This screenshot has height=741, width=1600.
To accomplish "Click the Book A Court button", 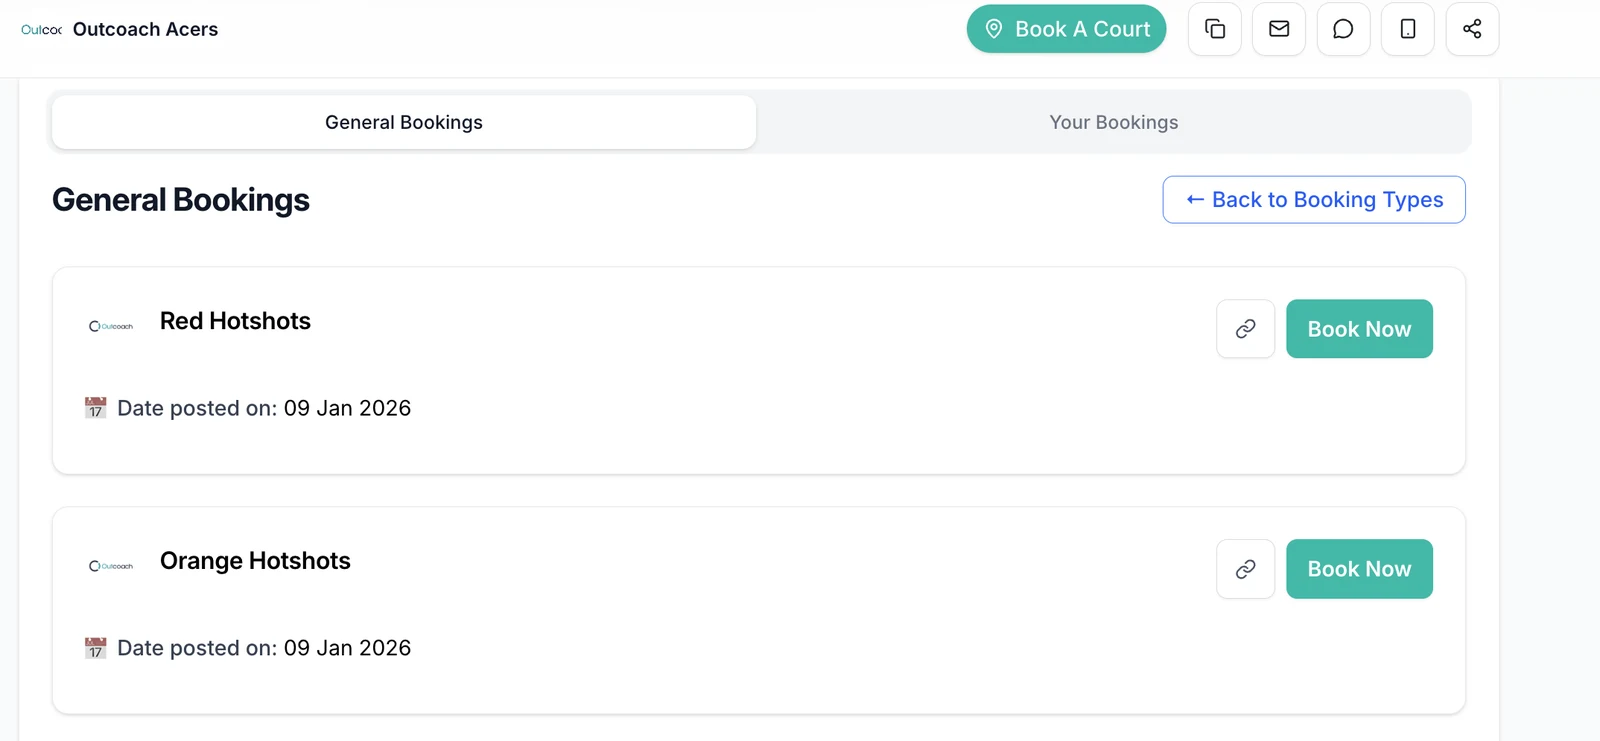I will click(1066, 29).
